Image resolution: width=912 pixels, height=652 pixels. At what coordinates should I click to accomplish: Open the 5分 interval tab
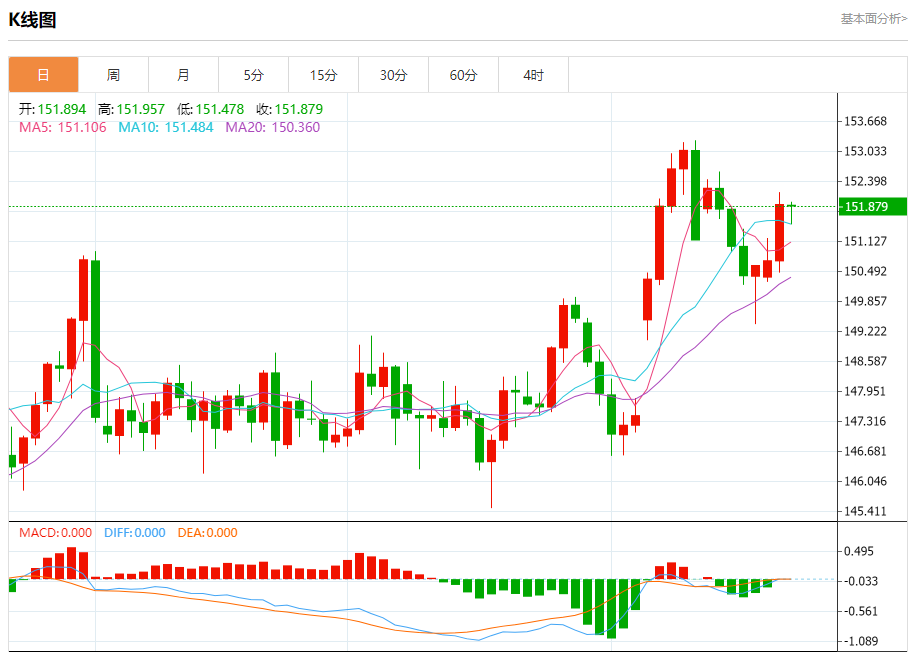253,75
